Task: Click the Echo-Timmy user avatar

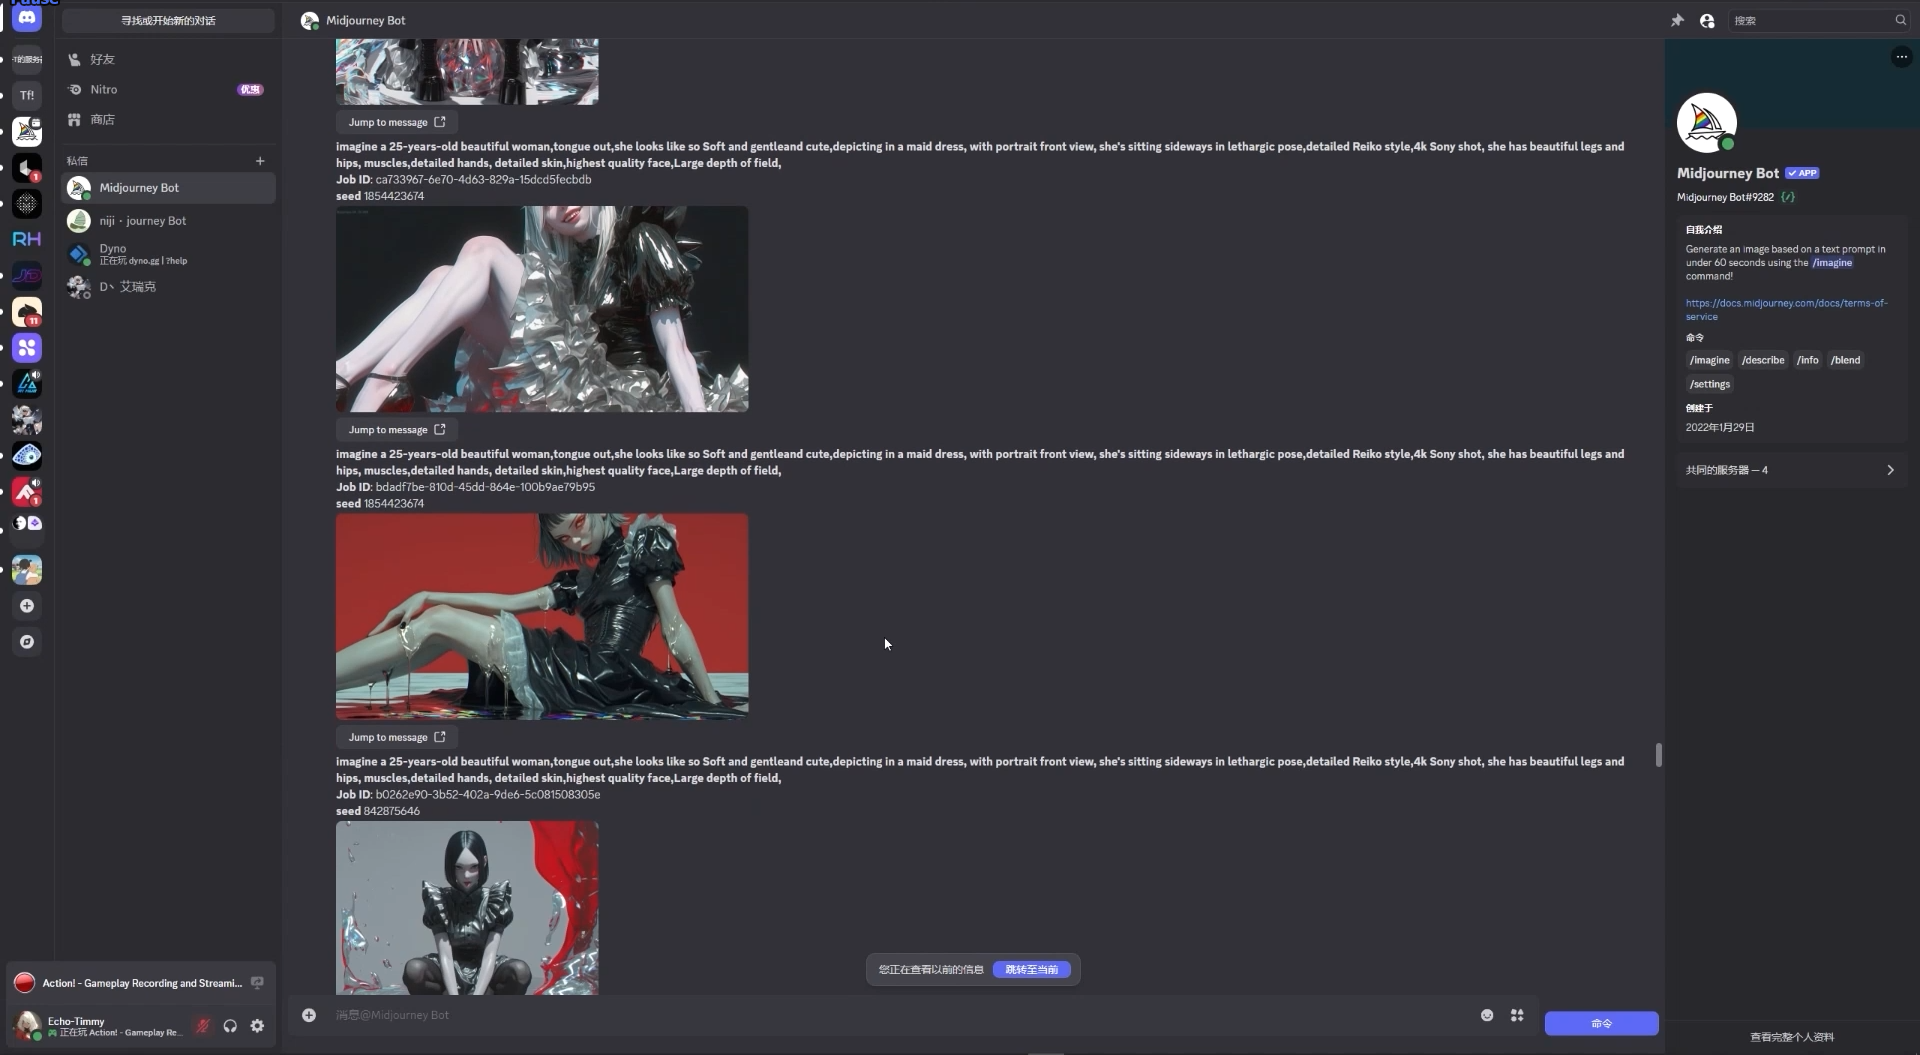Action: [28, 1025]
